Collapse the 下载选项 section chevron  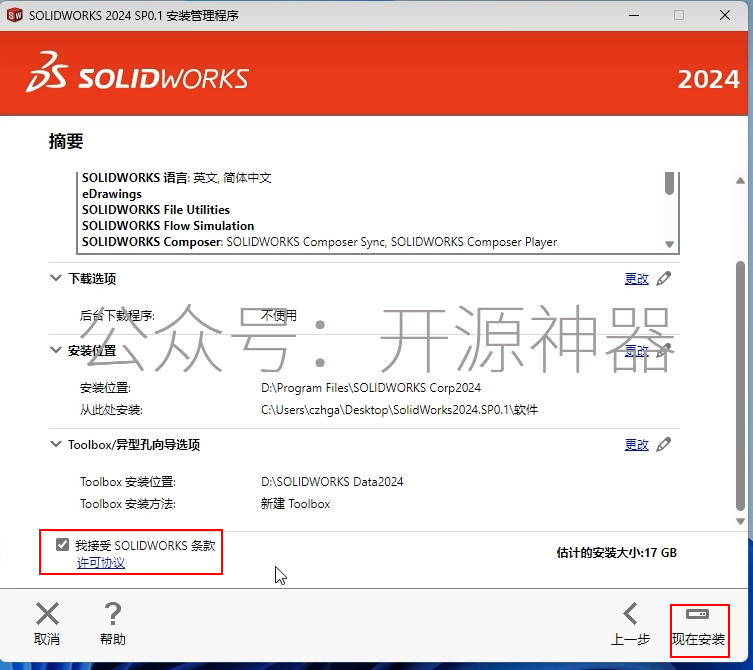(x=56, y=278)
